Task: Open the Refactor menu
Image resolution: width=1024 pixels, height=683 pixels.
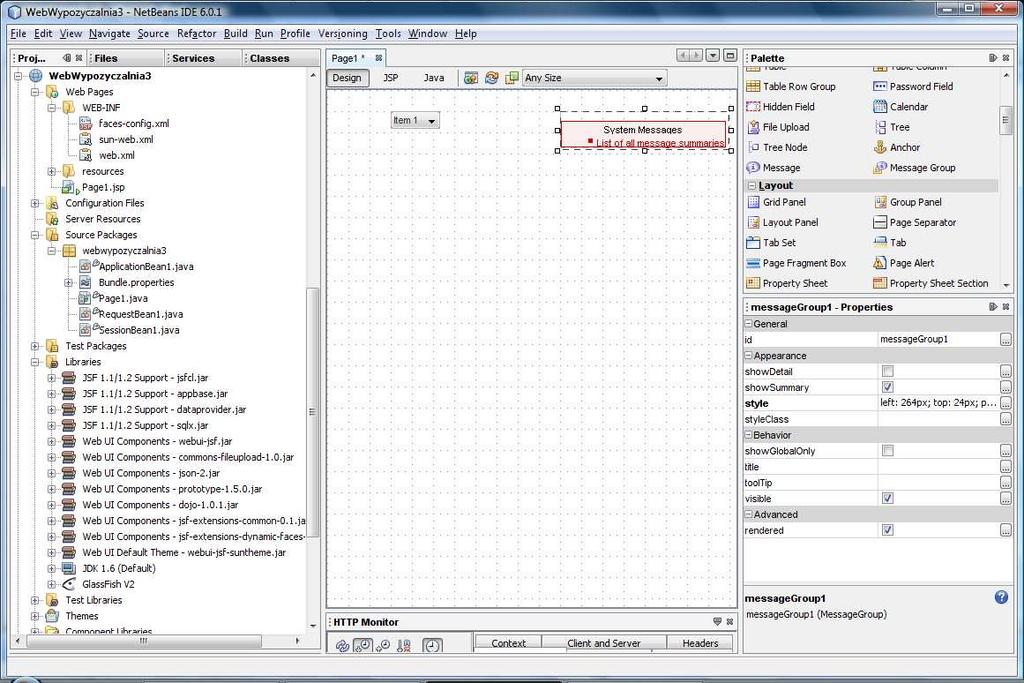Action: [197, 33]
